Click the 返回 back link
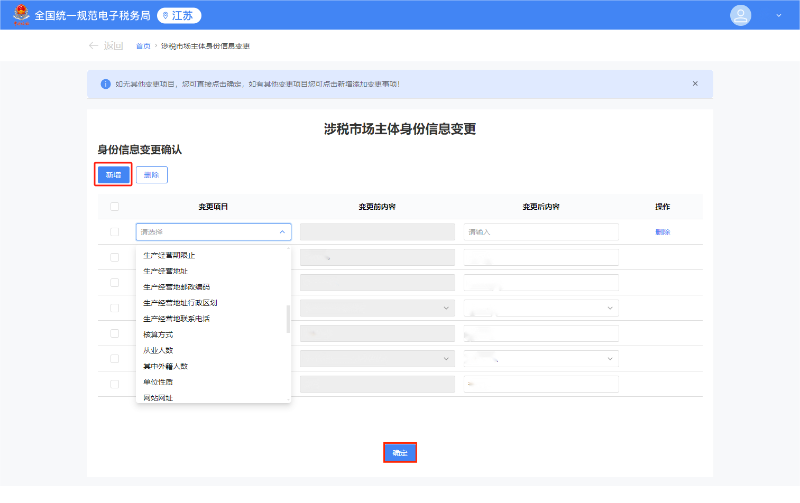Image resolution: width=800 pixels, height=503 pixels. (x=113, y=46)
